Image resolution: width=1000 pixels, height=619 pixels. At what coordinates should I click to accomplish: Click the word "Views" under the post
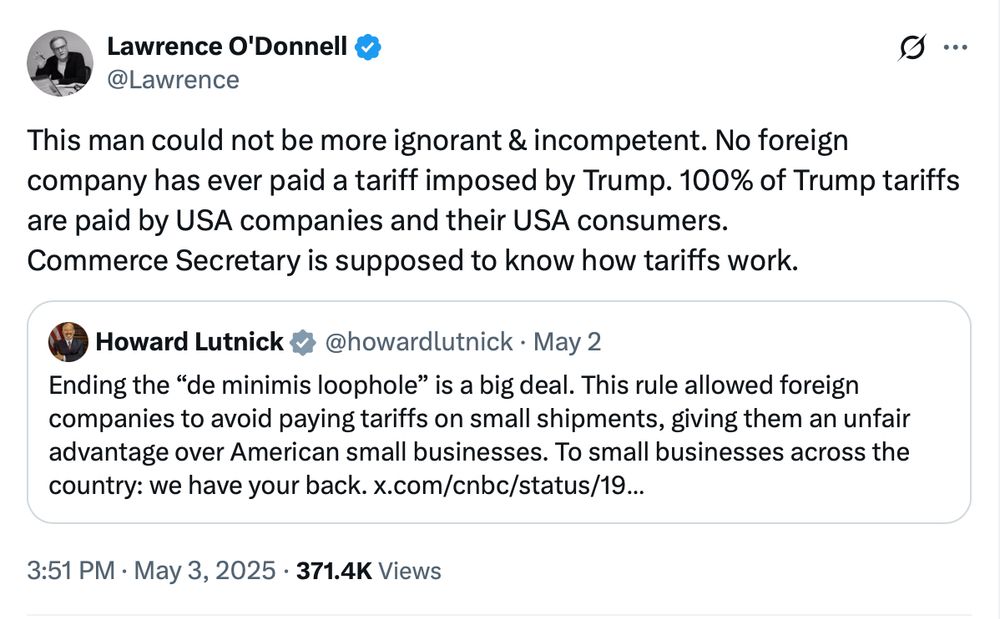click(x=410, y=571)
